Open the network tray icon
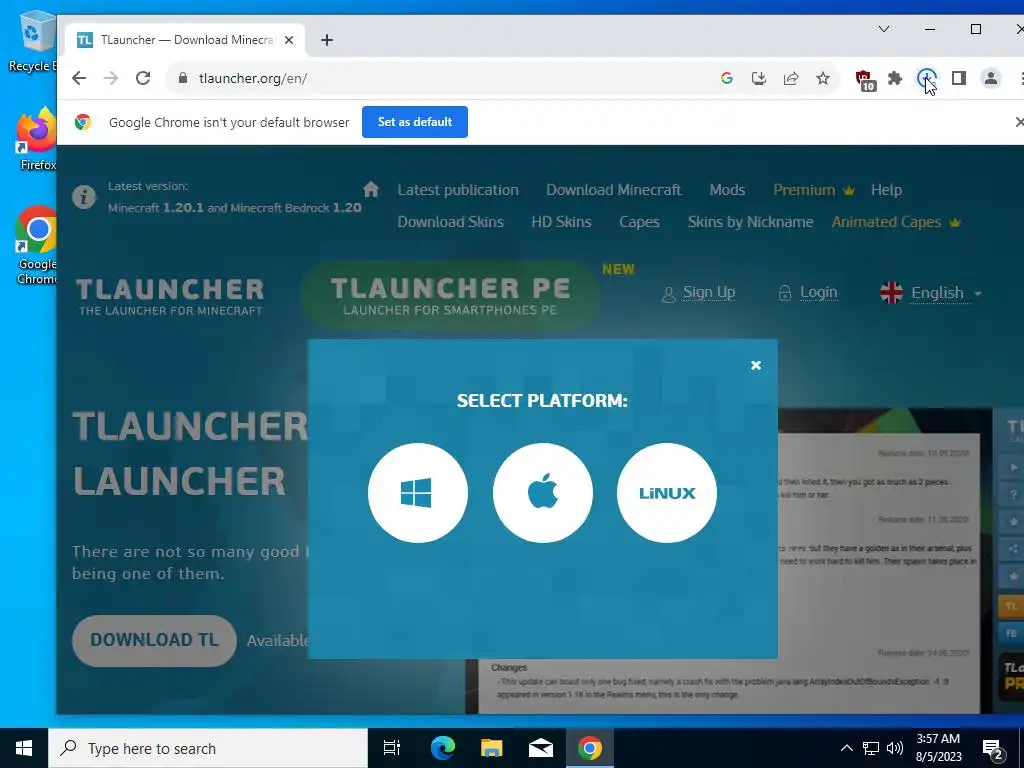 [871, 748]
